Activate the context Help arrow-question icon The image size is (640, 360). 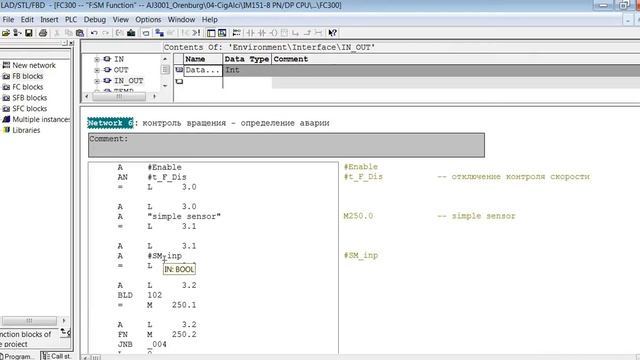pos(333,33)
